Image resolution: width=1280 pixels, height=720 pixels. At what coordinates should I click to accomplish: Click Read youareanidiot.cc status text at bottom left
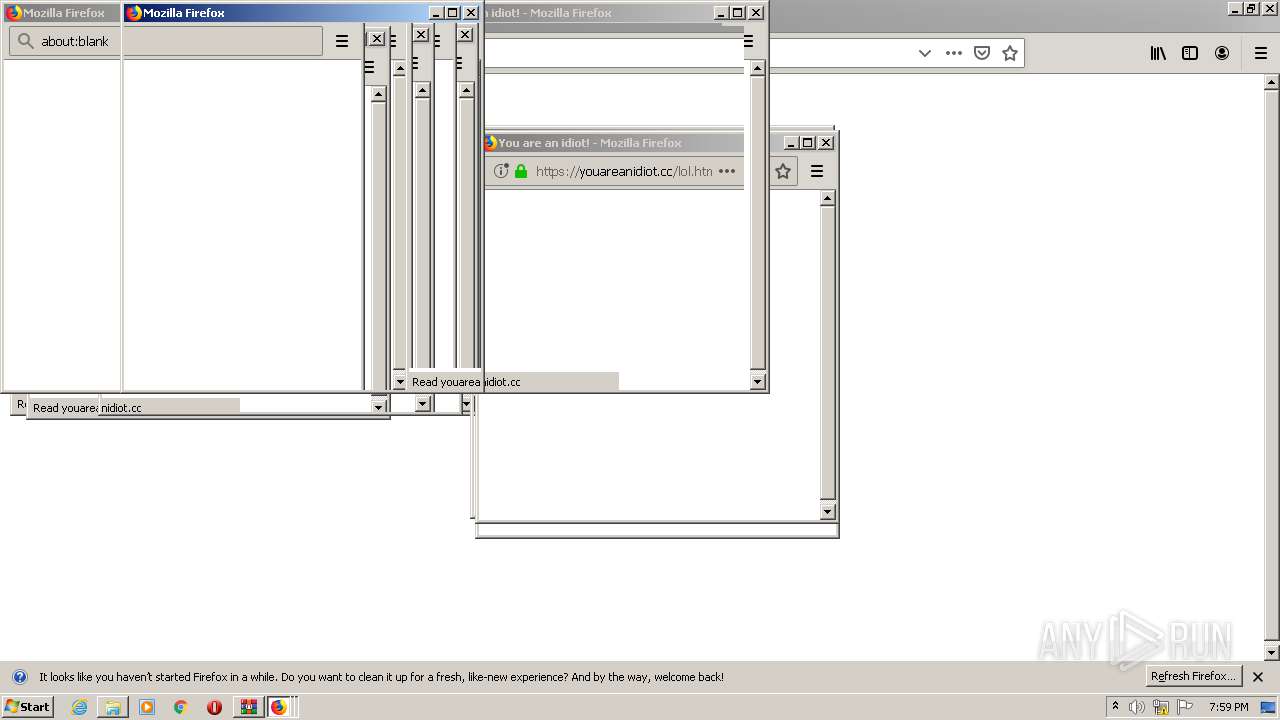click(87, 408)
